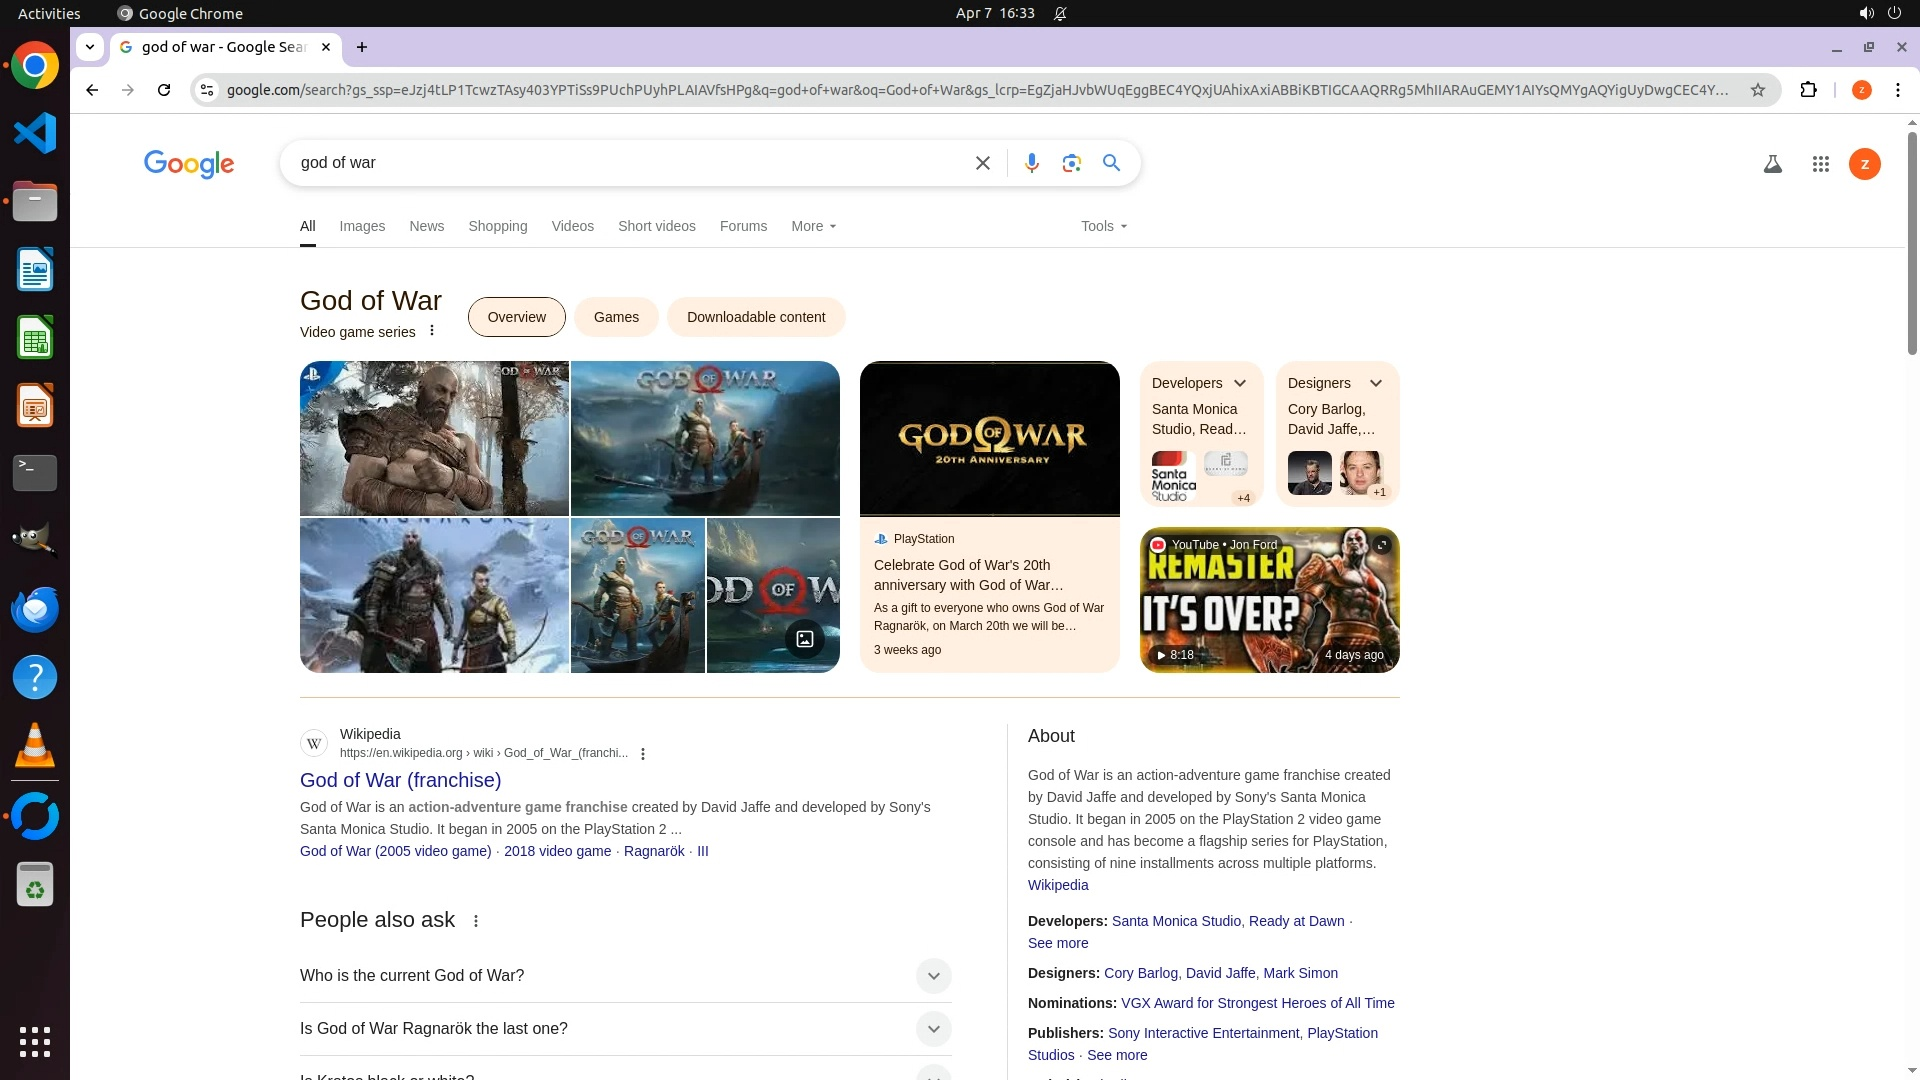Click the voice search microphone icon
1920x1080 pixels.
point(1031,163)
